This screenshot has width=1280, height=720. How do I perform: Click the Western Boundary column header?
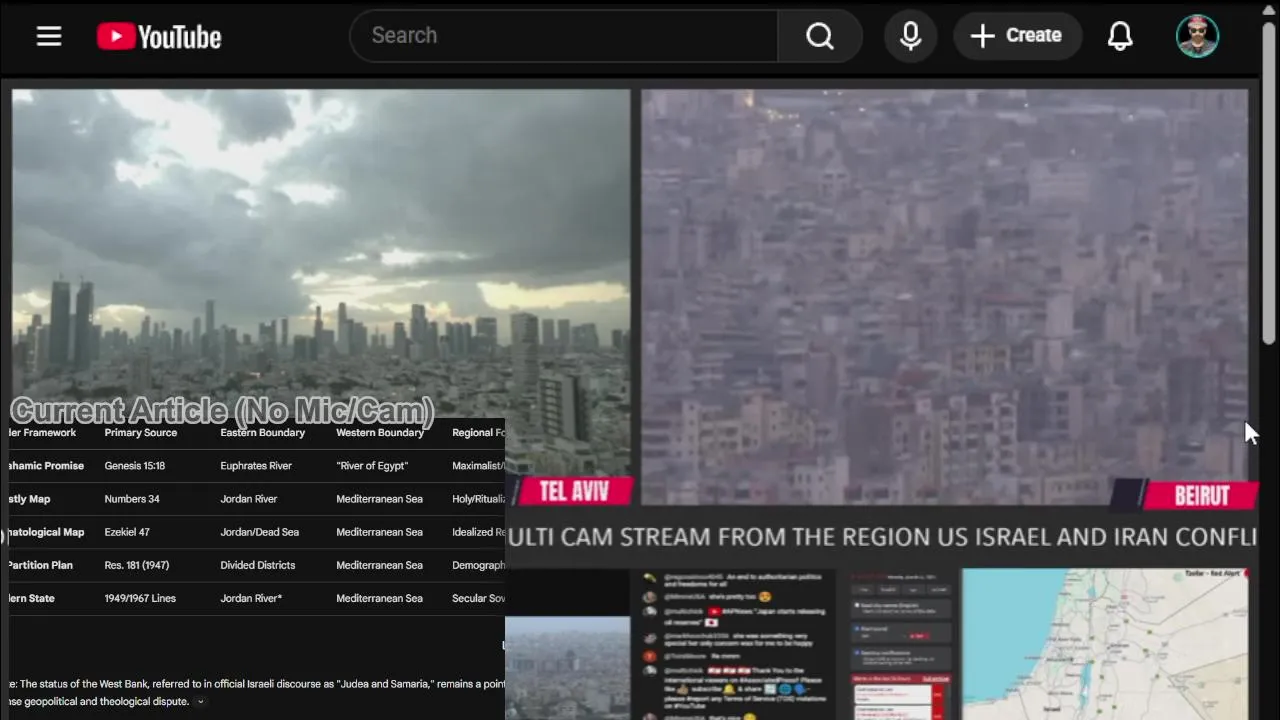click(x=380, y=433)
